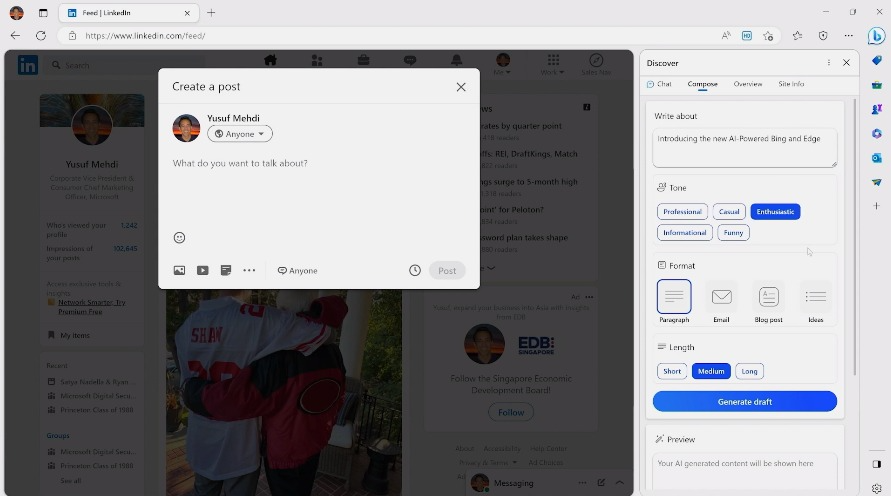The image size is (891, 496).
Task: Open the Anyone comment control dropdown
Action: click(298, 270)
